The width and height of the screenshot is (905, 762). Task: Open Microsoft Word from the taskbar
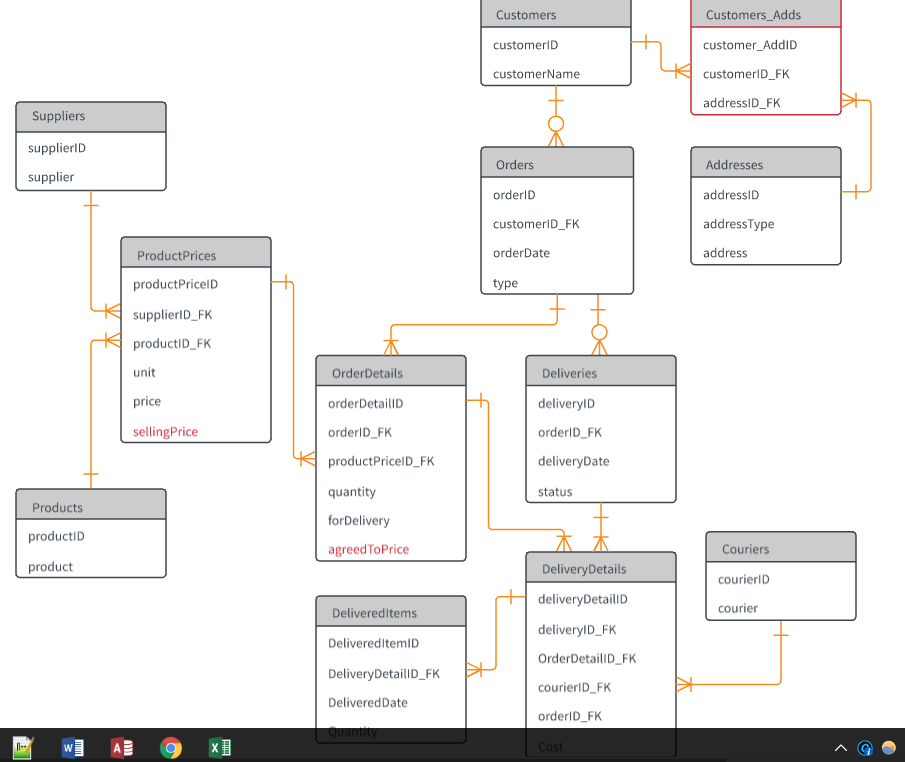point(73,748)
